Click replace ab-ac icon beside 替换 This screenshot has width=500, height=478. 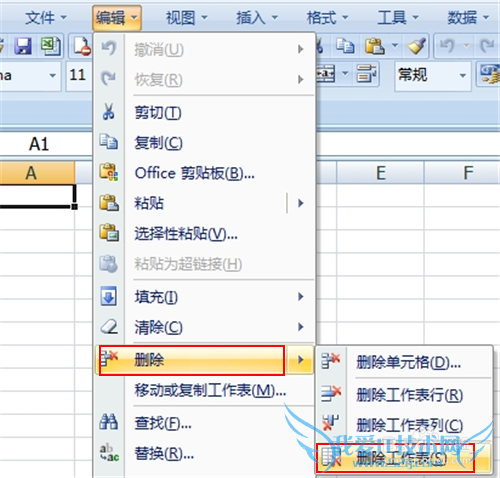pos(109,452)
